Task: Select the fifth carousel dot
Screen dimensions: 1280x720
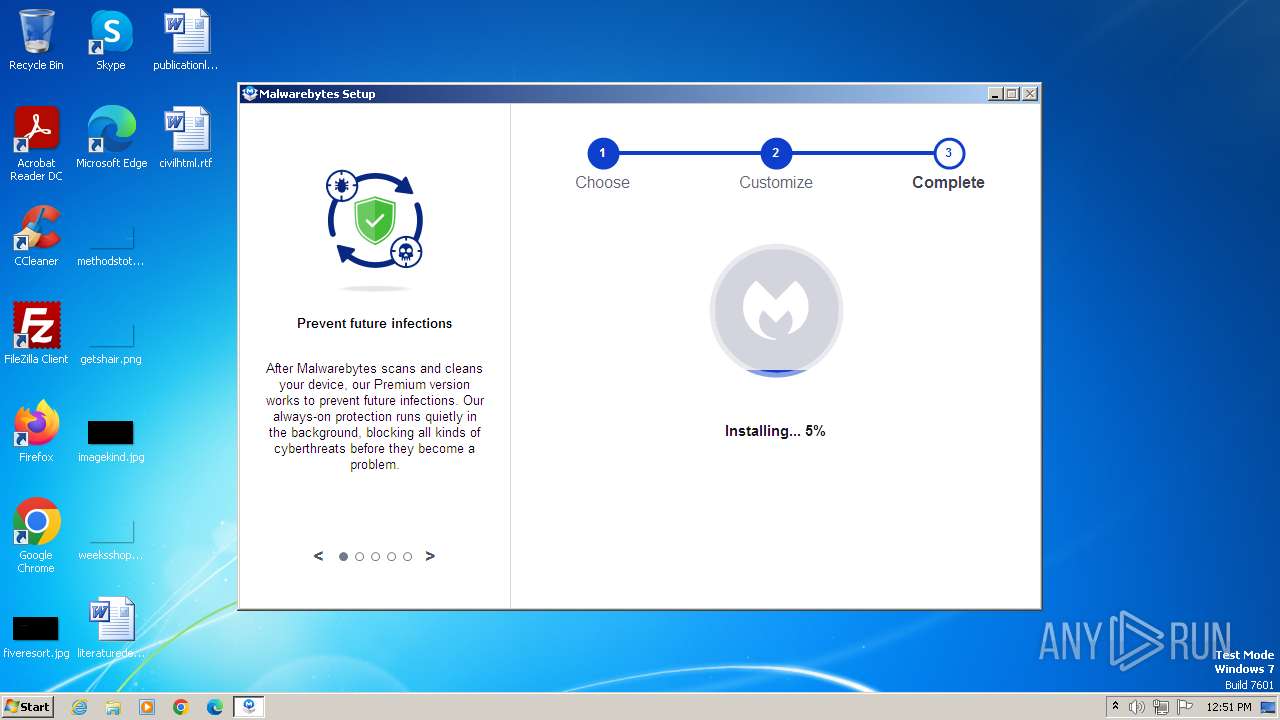Action: 407,557
